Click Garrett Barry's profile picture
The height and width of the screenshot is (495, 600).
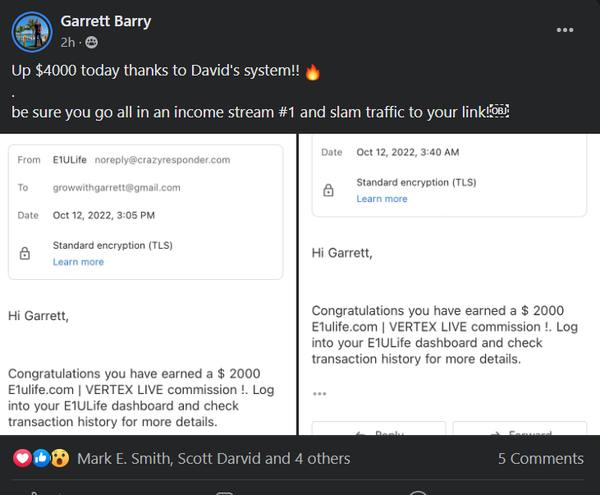pos(32,32)
